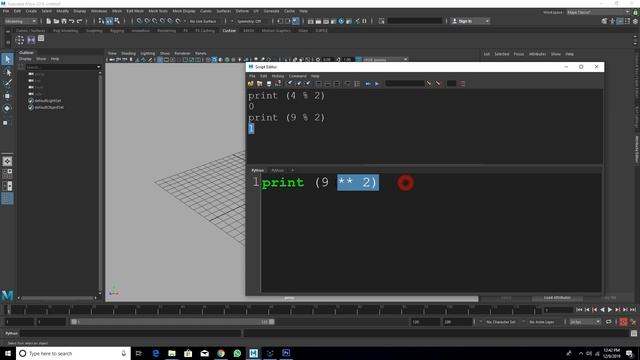This screenshot has height=360, width=640.
Task: Click the Windows Start button
Action: pyautogui.click(x=8, y=353)
